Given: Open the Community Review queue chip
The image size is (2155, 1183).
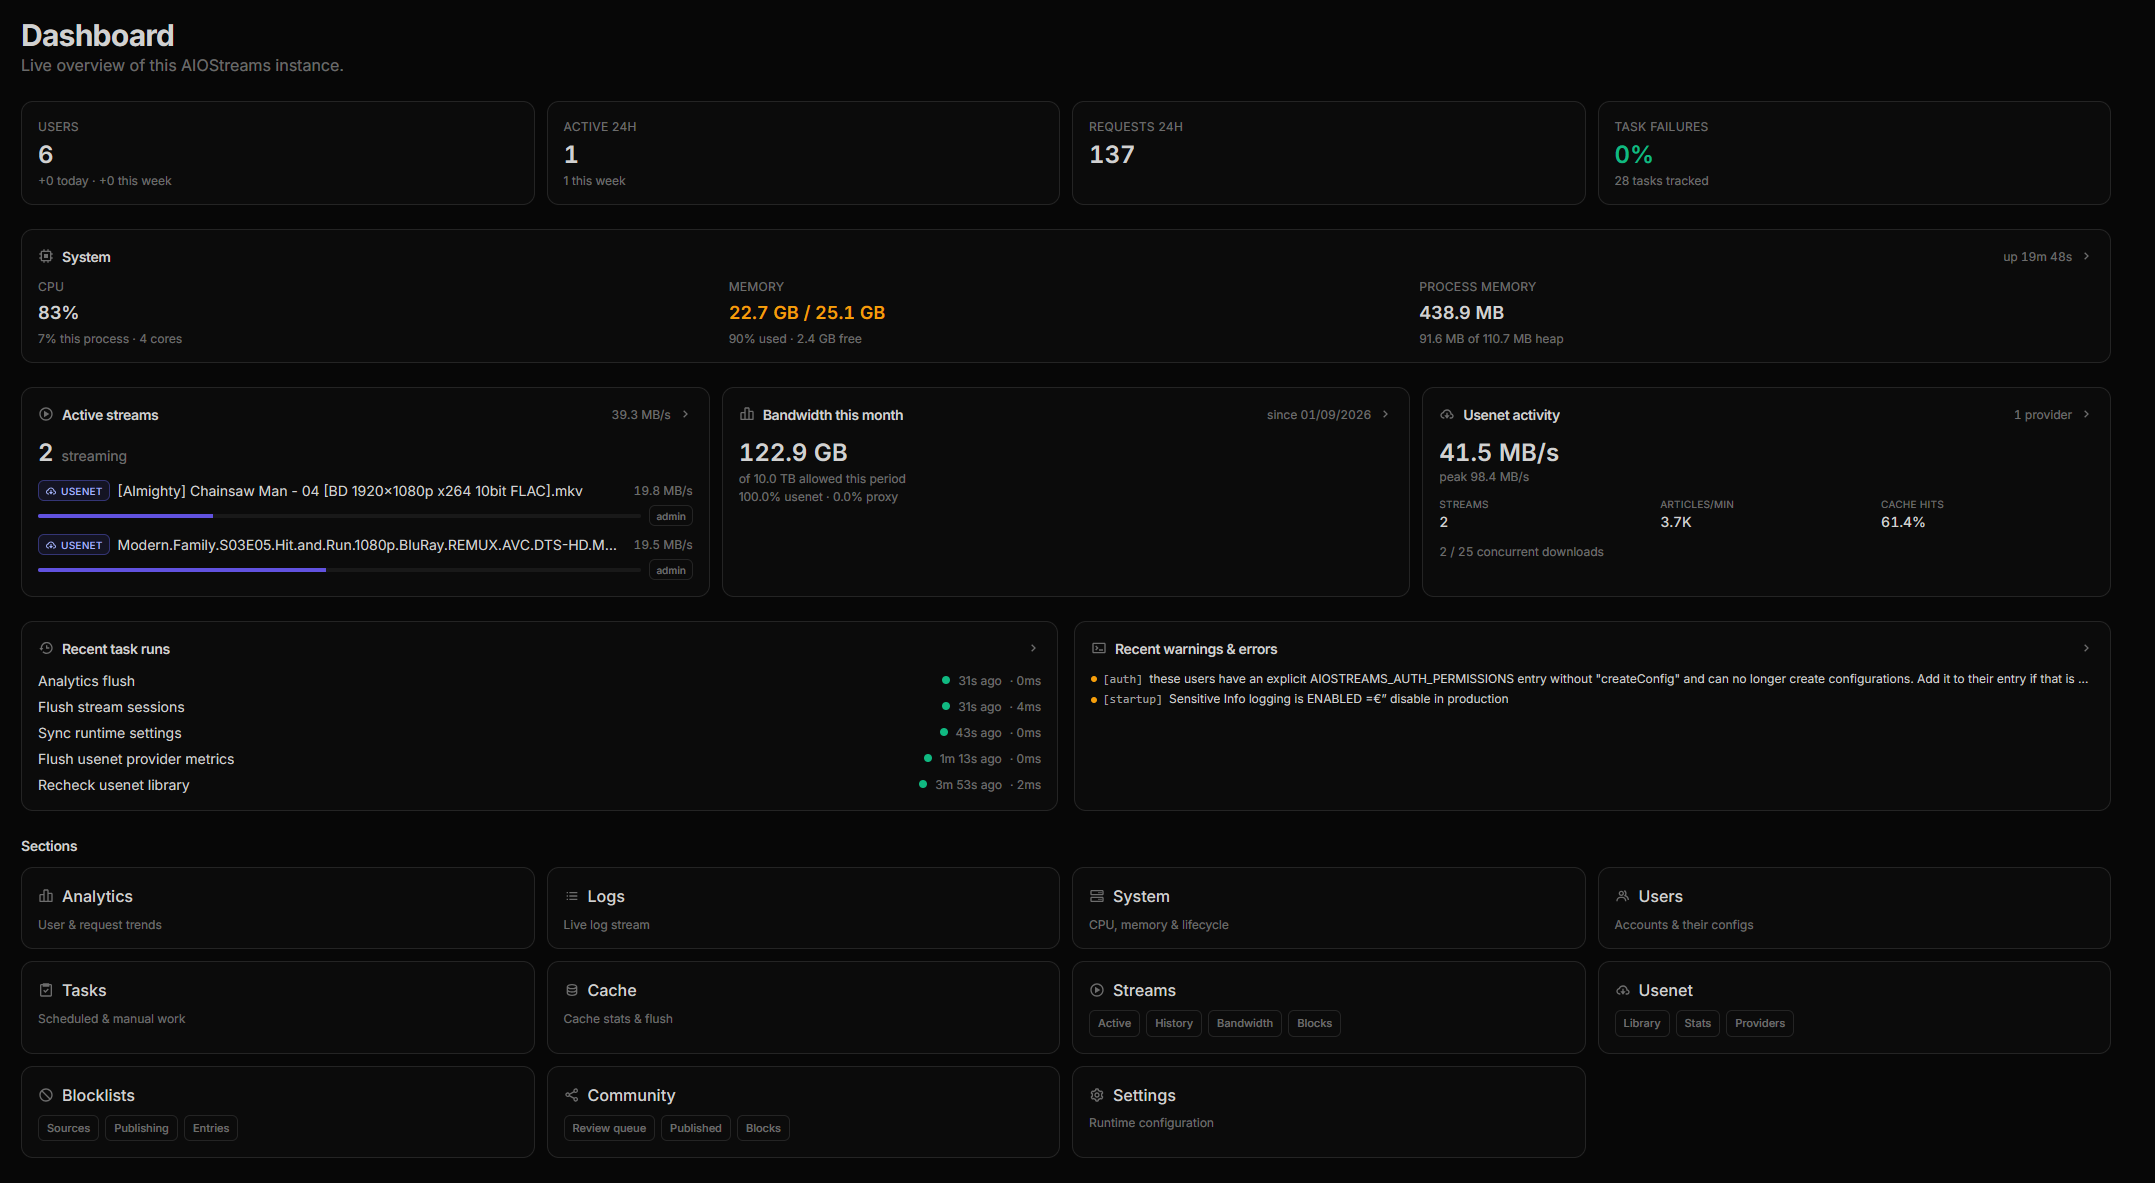Looking at the screenshot, I should click(x=609, y=1128).
